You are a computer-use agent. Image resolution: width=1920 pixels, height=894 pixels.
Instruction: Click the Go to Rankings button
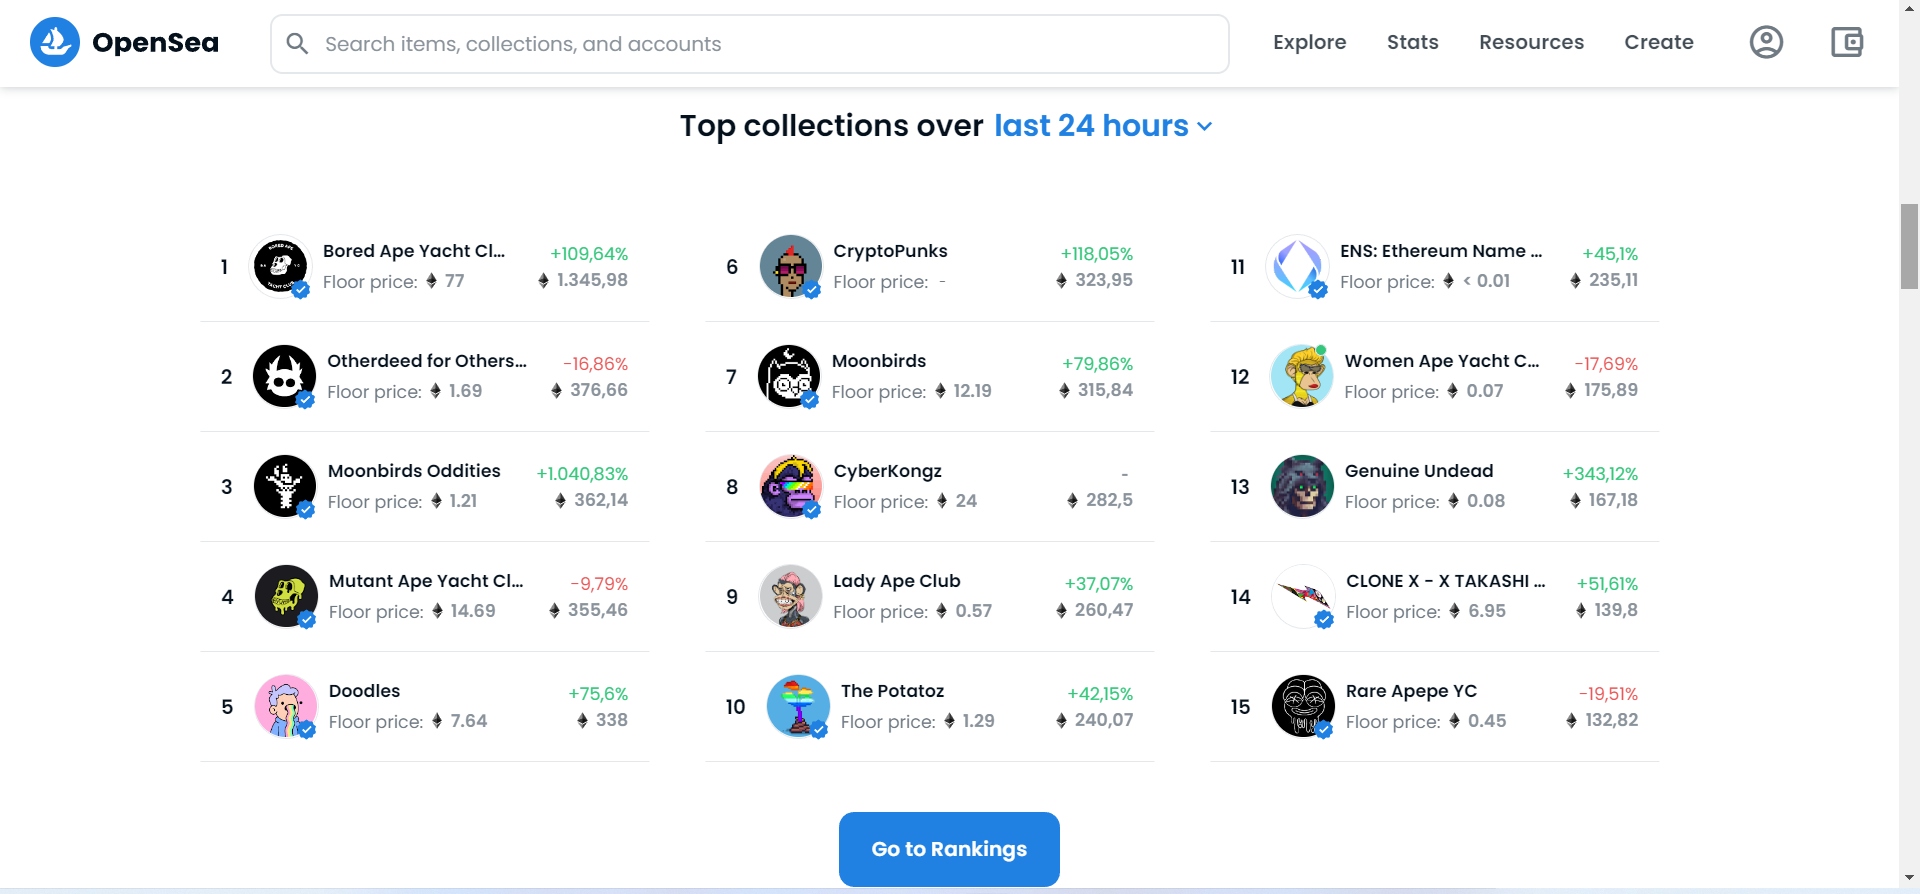point(949,849)
